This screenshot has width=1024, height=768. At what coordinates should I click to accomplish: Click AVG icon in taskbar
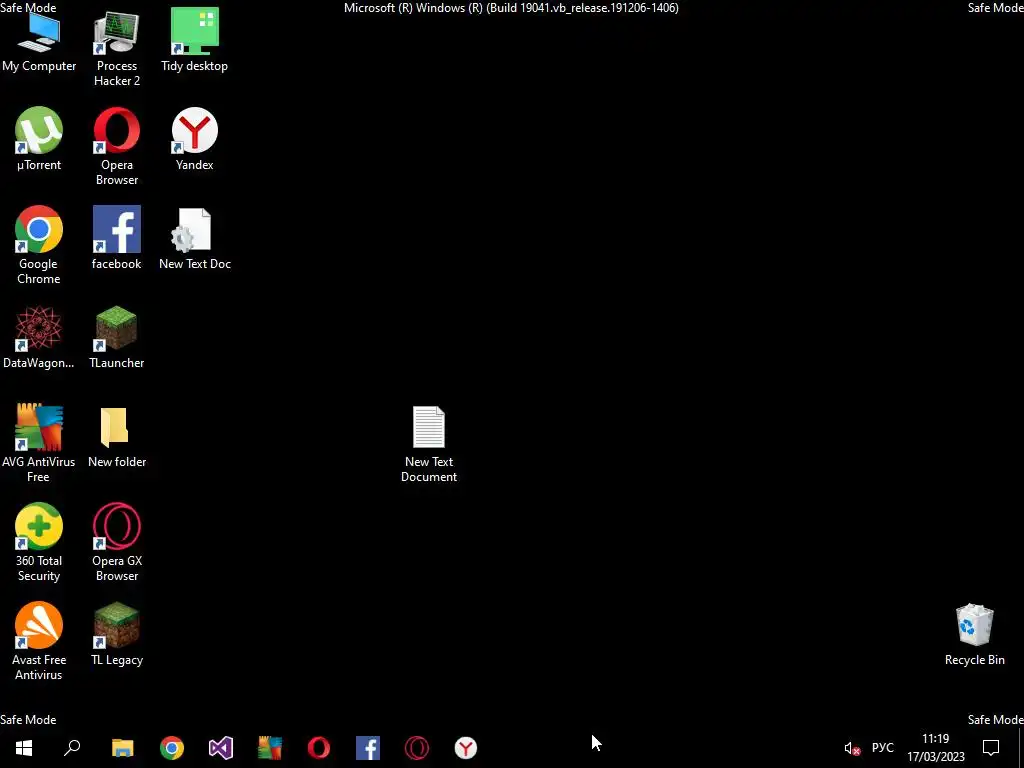click(x=270, y=748)
